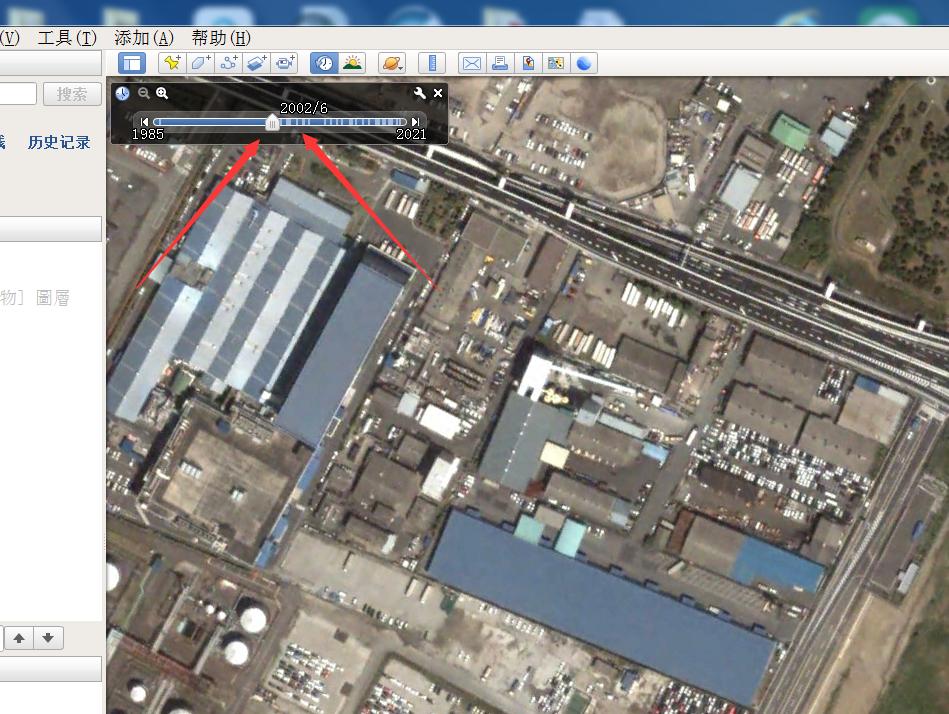
Task: Open the Add Polygon tool
Action: pos(199,62)
